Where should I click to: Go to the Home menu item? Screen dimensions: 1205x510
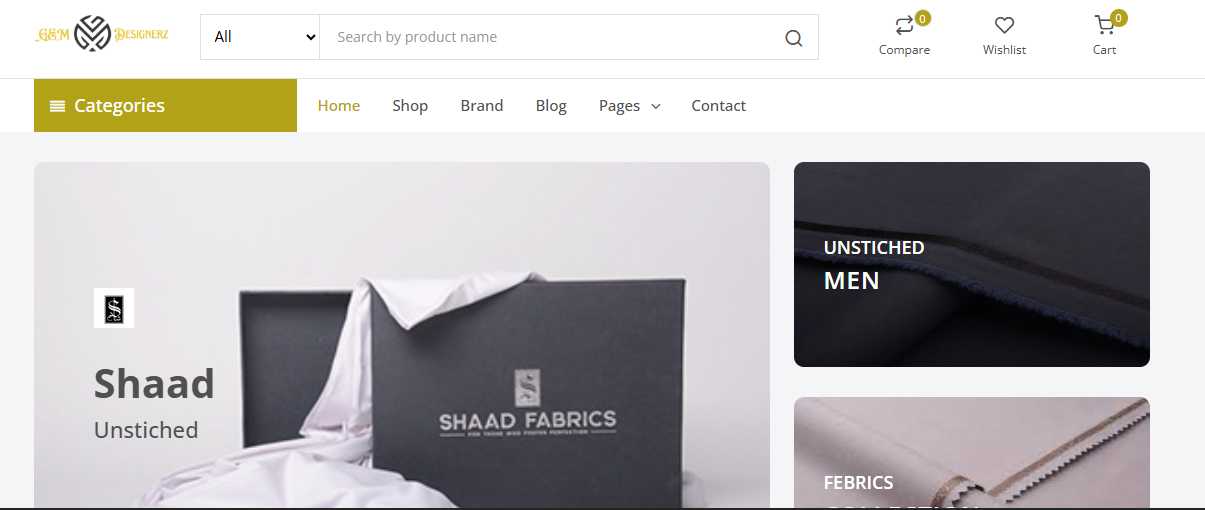coord(339,105)
